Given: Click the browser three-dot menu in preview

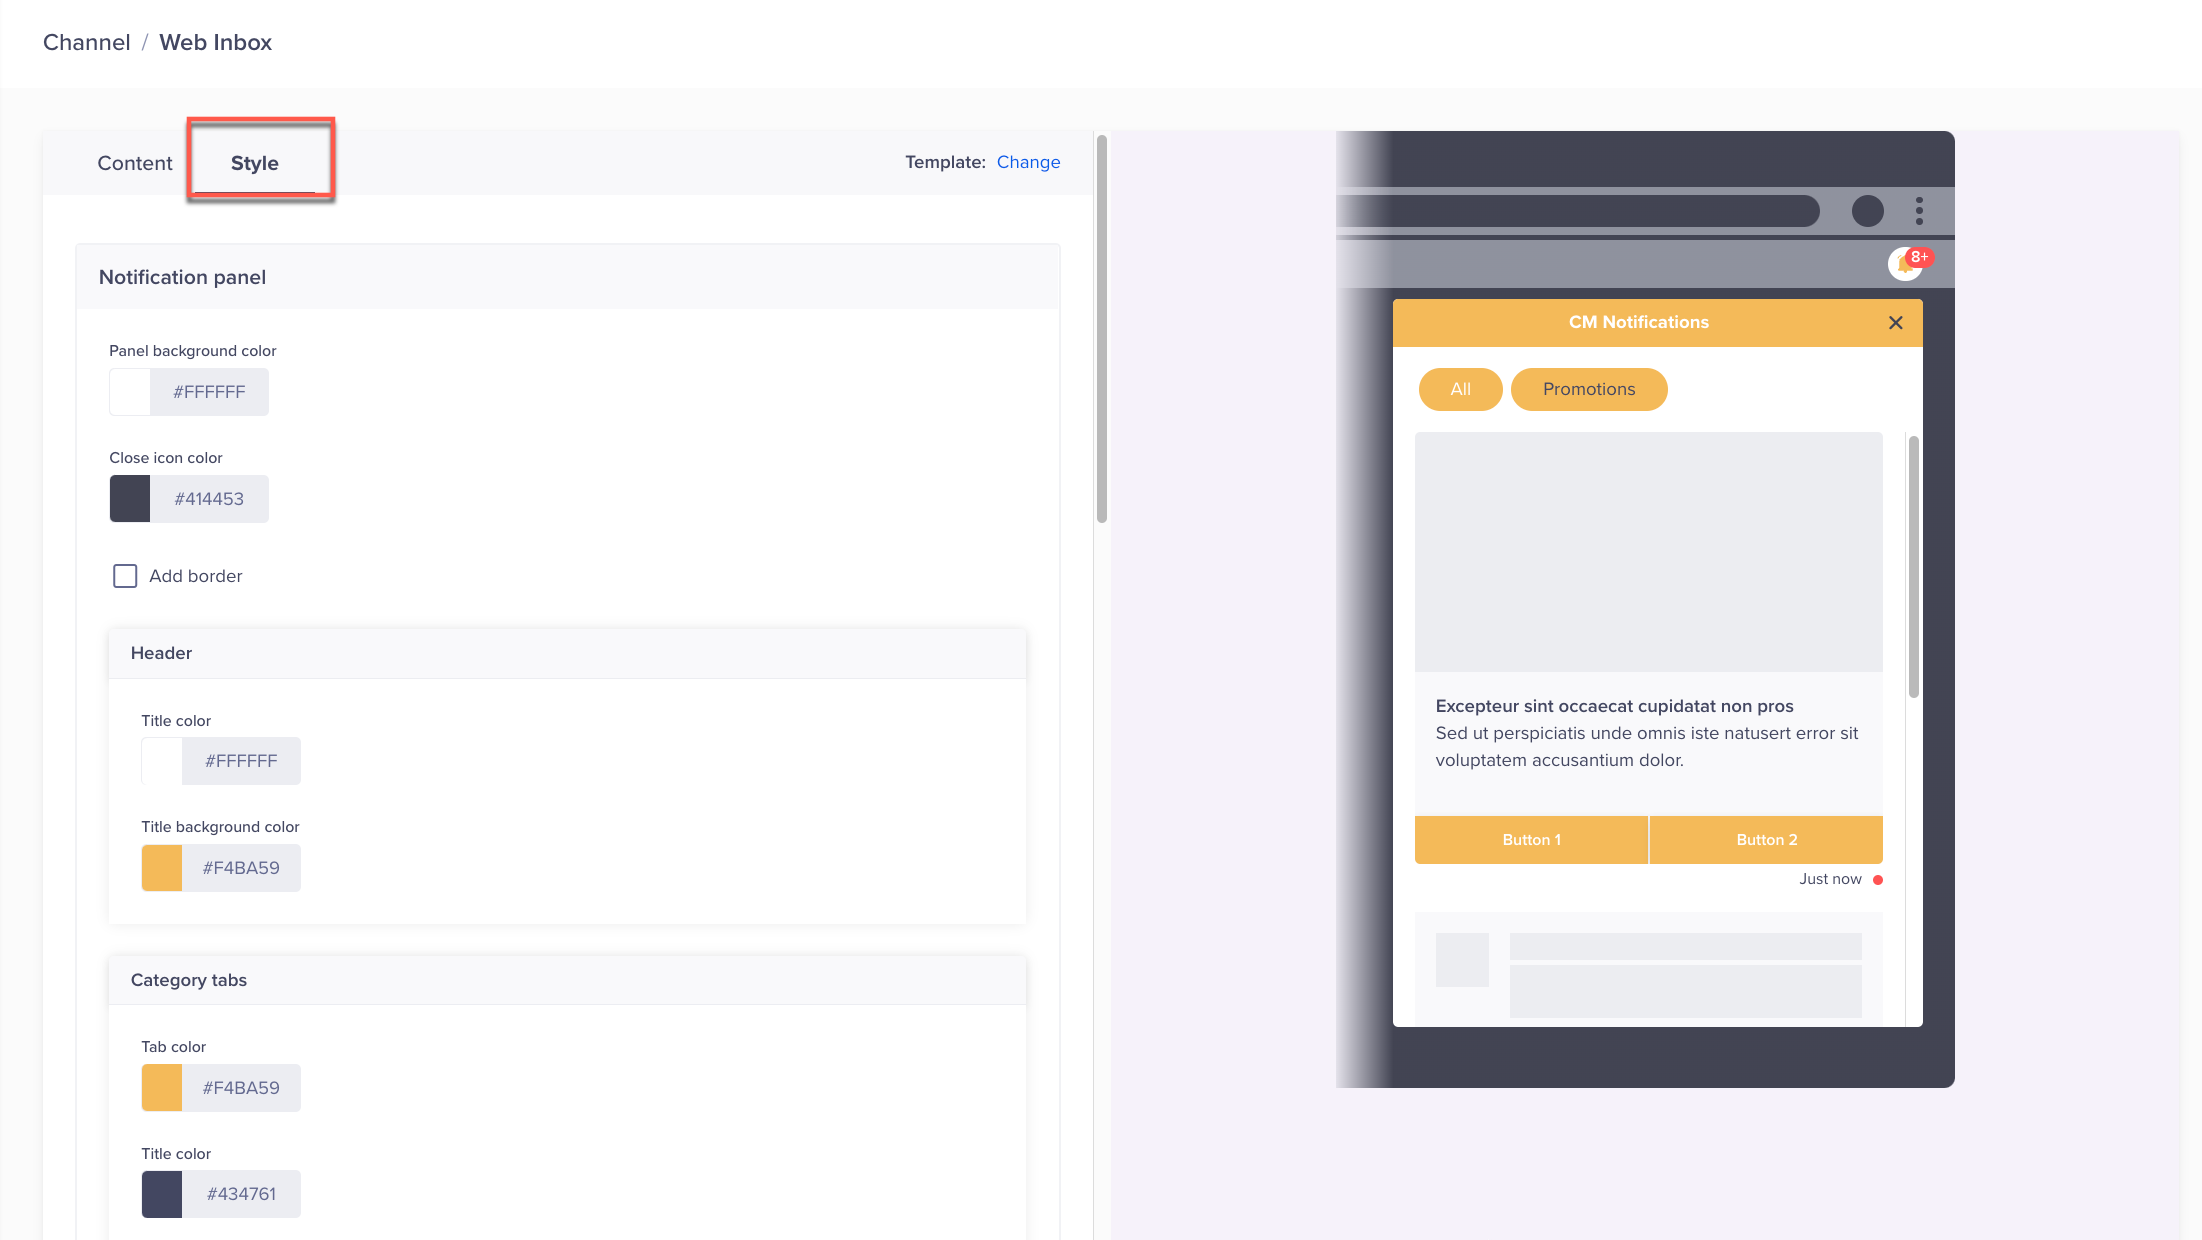Looking at the screenshot, I should [x=1919, y=211].
